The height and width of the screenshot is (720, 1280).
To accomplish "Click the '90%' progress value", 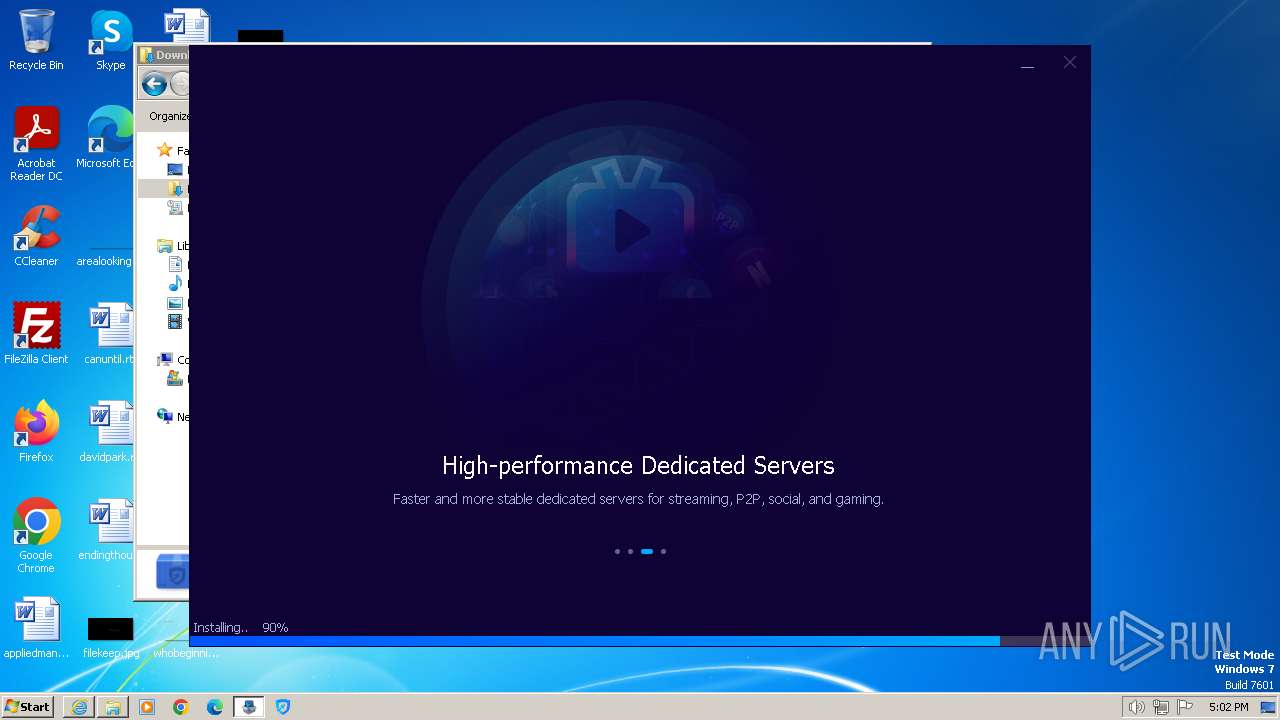I will tap(275, 628).
